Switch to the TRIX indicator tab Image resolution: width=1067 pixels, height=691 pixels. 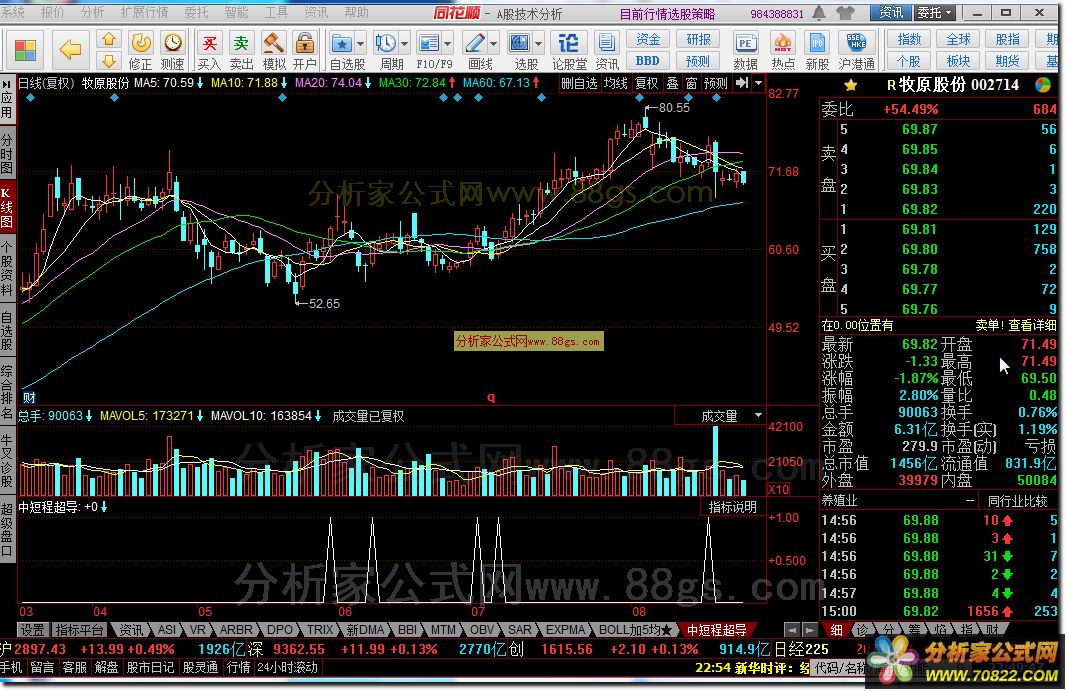coord(319,630)
